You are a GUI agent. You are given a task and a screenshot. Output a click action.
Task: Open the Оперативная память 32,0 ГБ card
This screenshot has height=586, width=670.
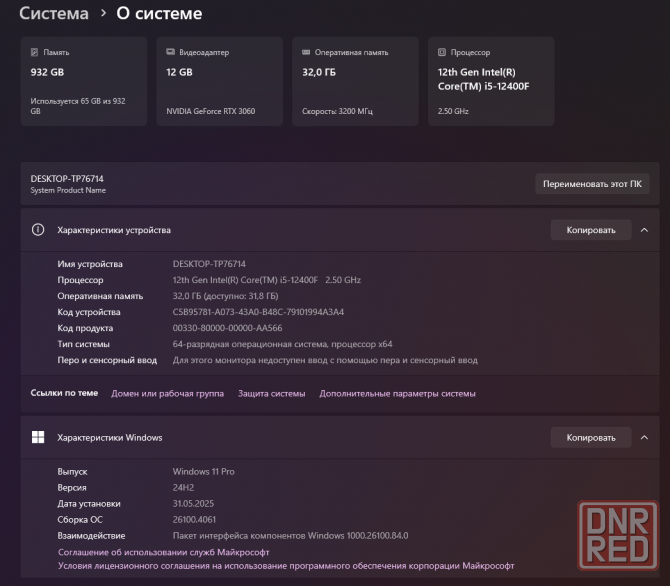tap(355, 81)
